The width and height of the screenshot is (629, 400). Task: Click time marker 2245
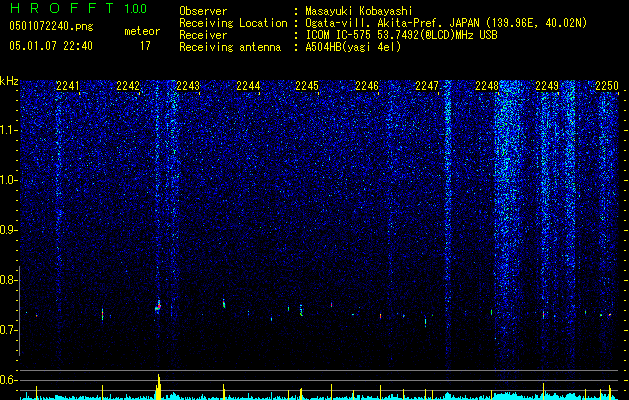(307, 86)
